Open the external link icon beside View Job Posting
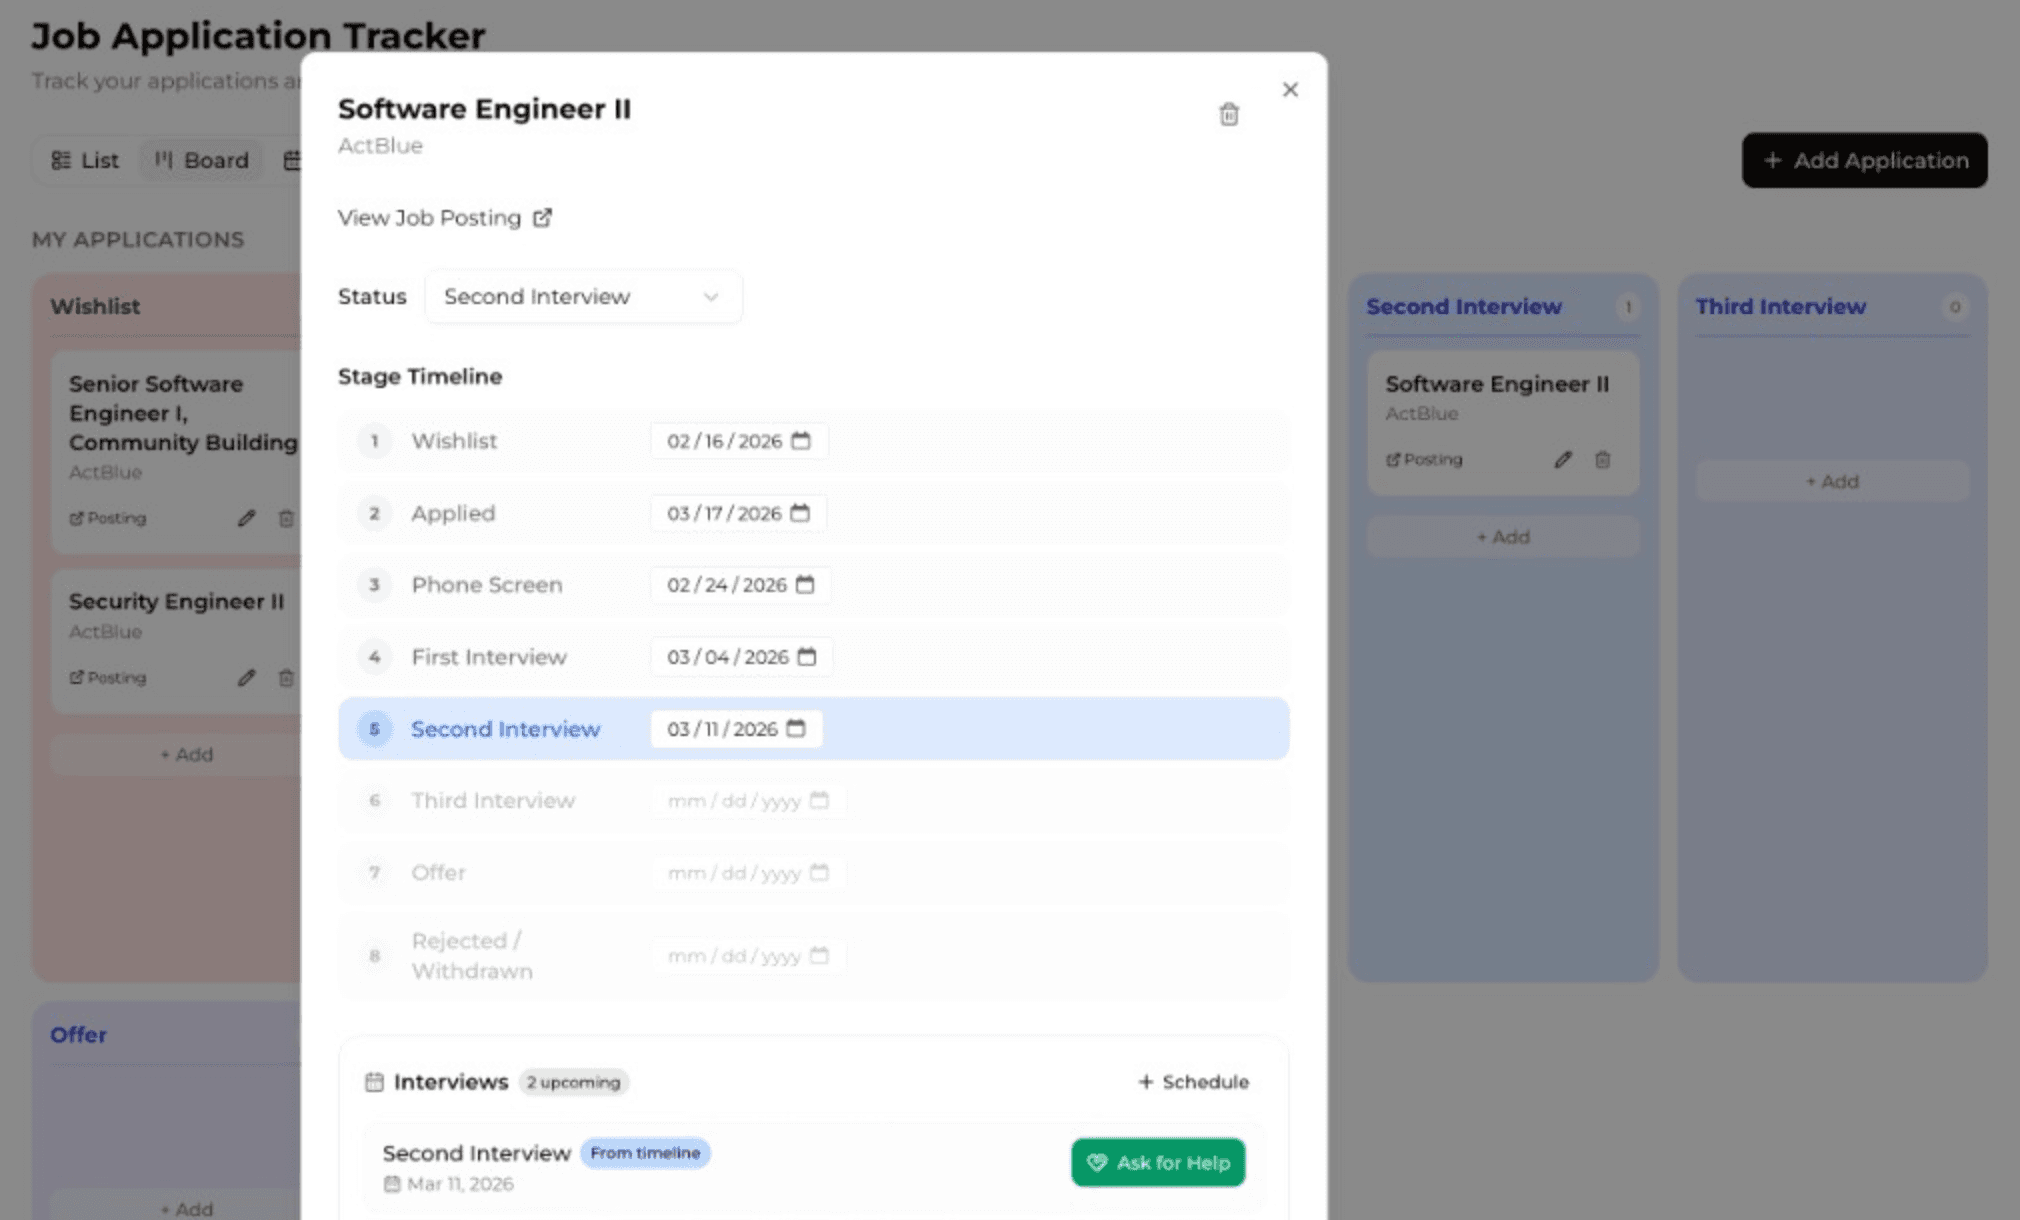Viewport: 2020px width, 1220px height. [543, 217]
